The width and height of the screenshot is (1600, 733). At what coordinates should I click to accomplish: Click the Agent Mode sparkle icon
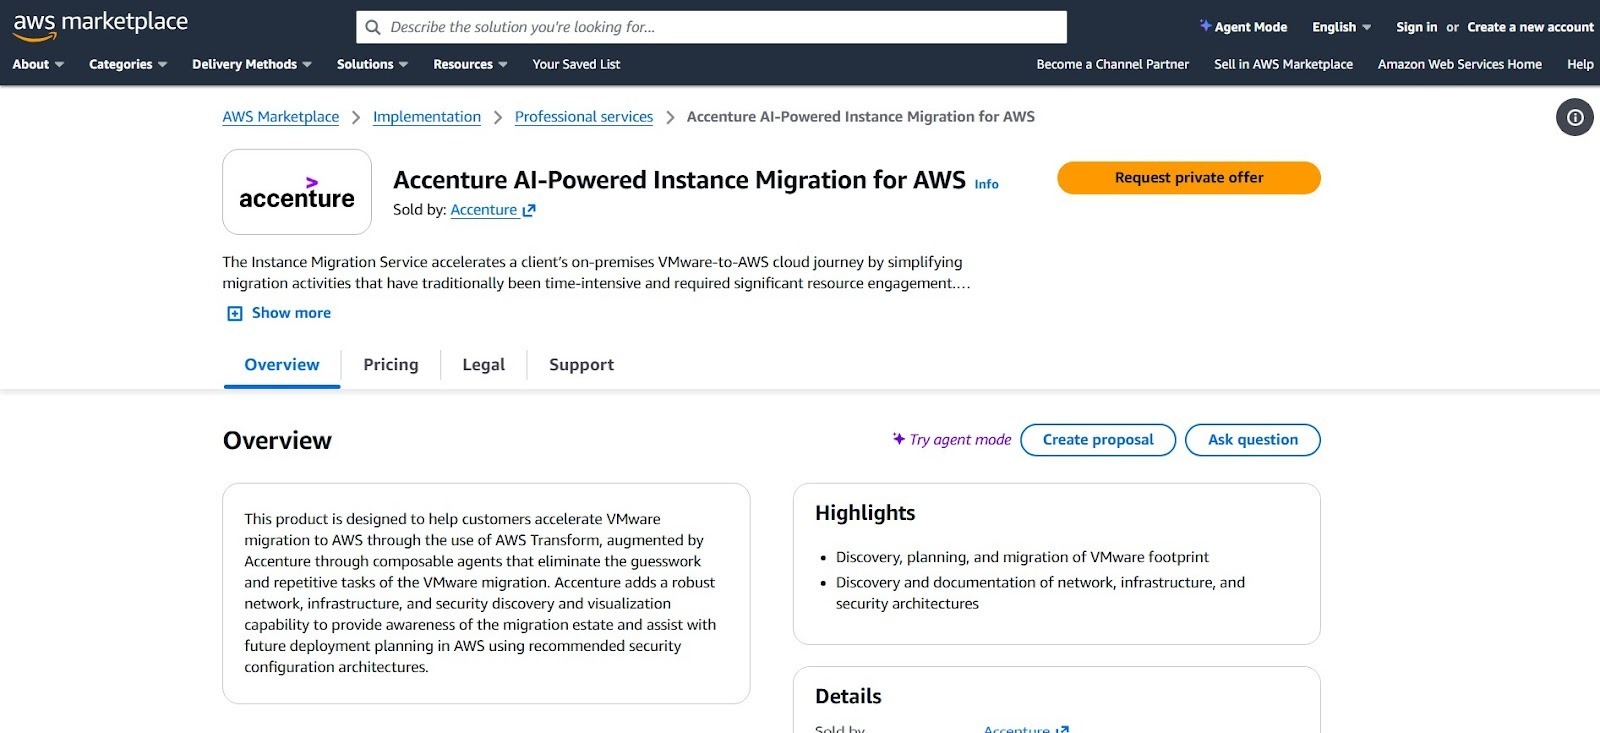pos(1205,26)
